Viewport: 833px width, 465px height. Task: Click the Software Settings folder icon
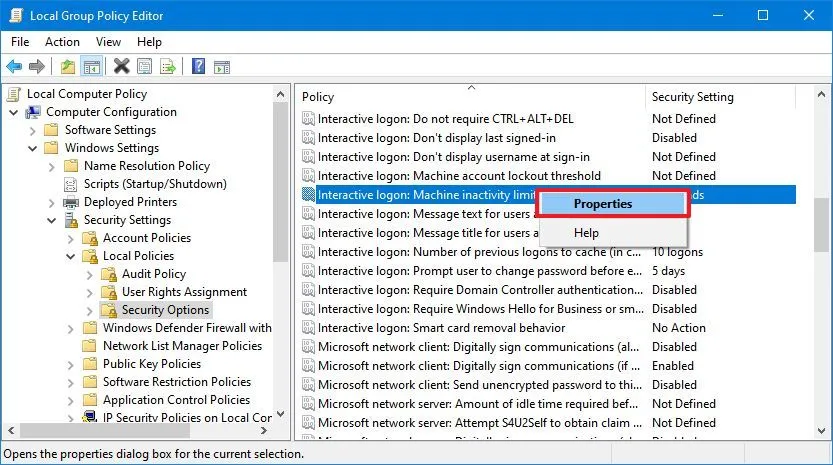51,130
